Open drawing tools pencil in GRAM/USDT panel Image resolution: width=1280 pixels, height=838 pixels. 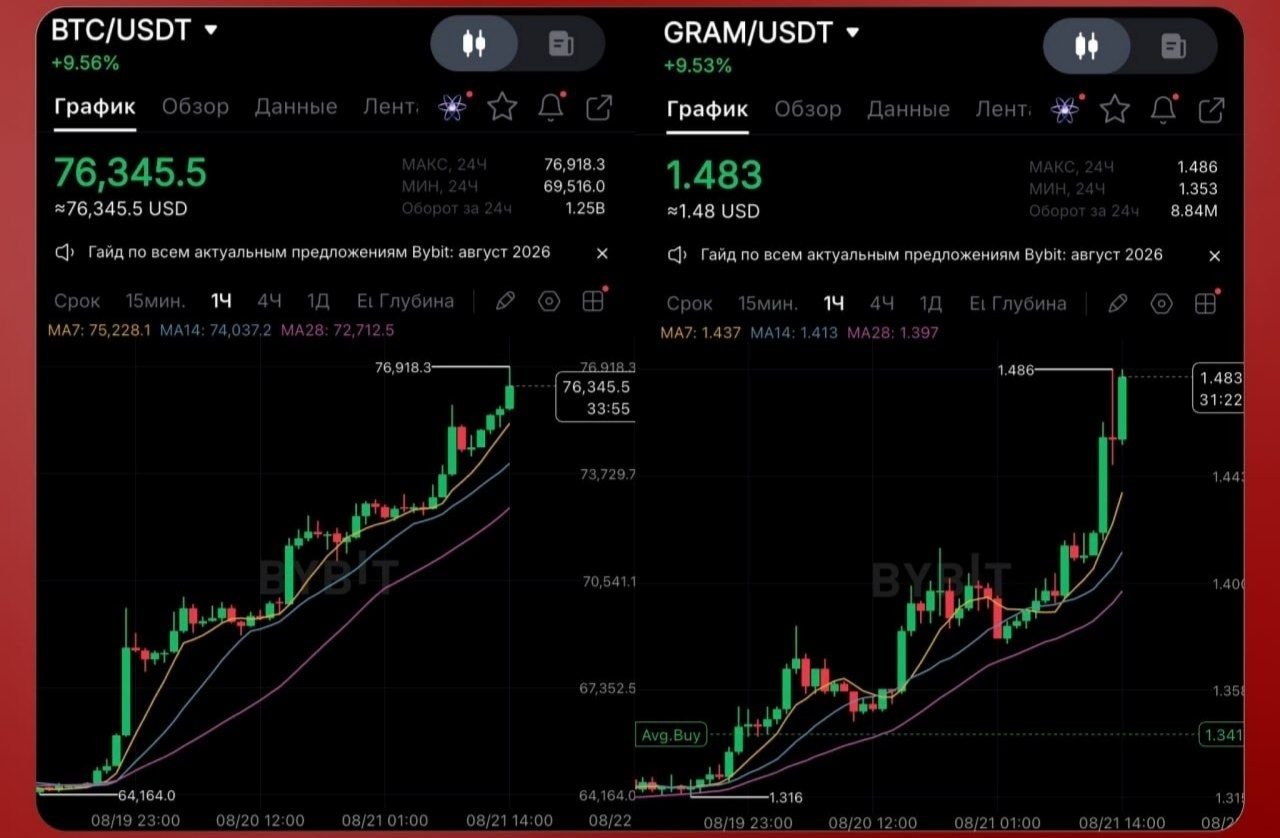[x=1117, y=303]
